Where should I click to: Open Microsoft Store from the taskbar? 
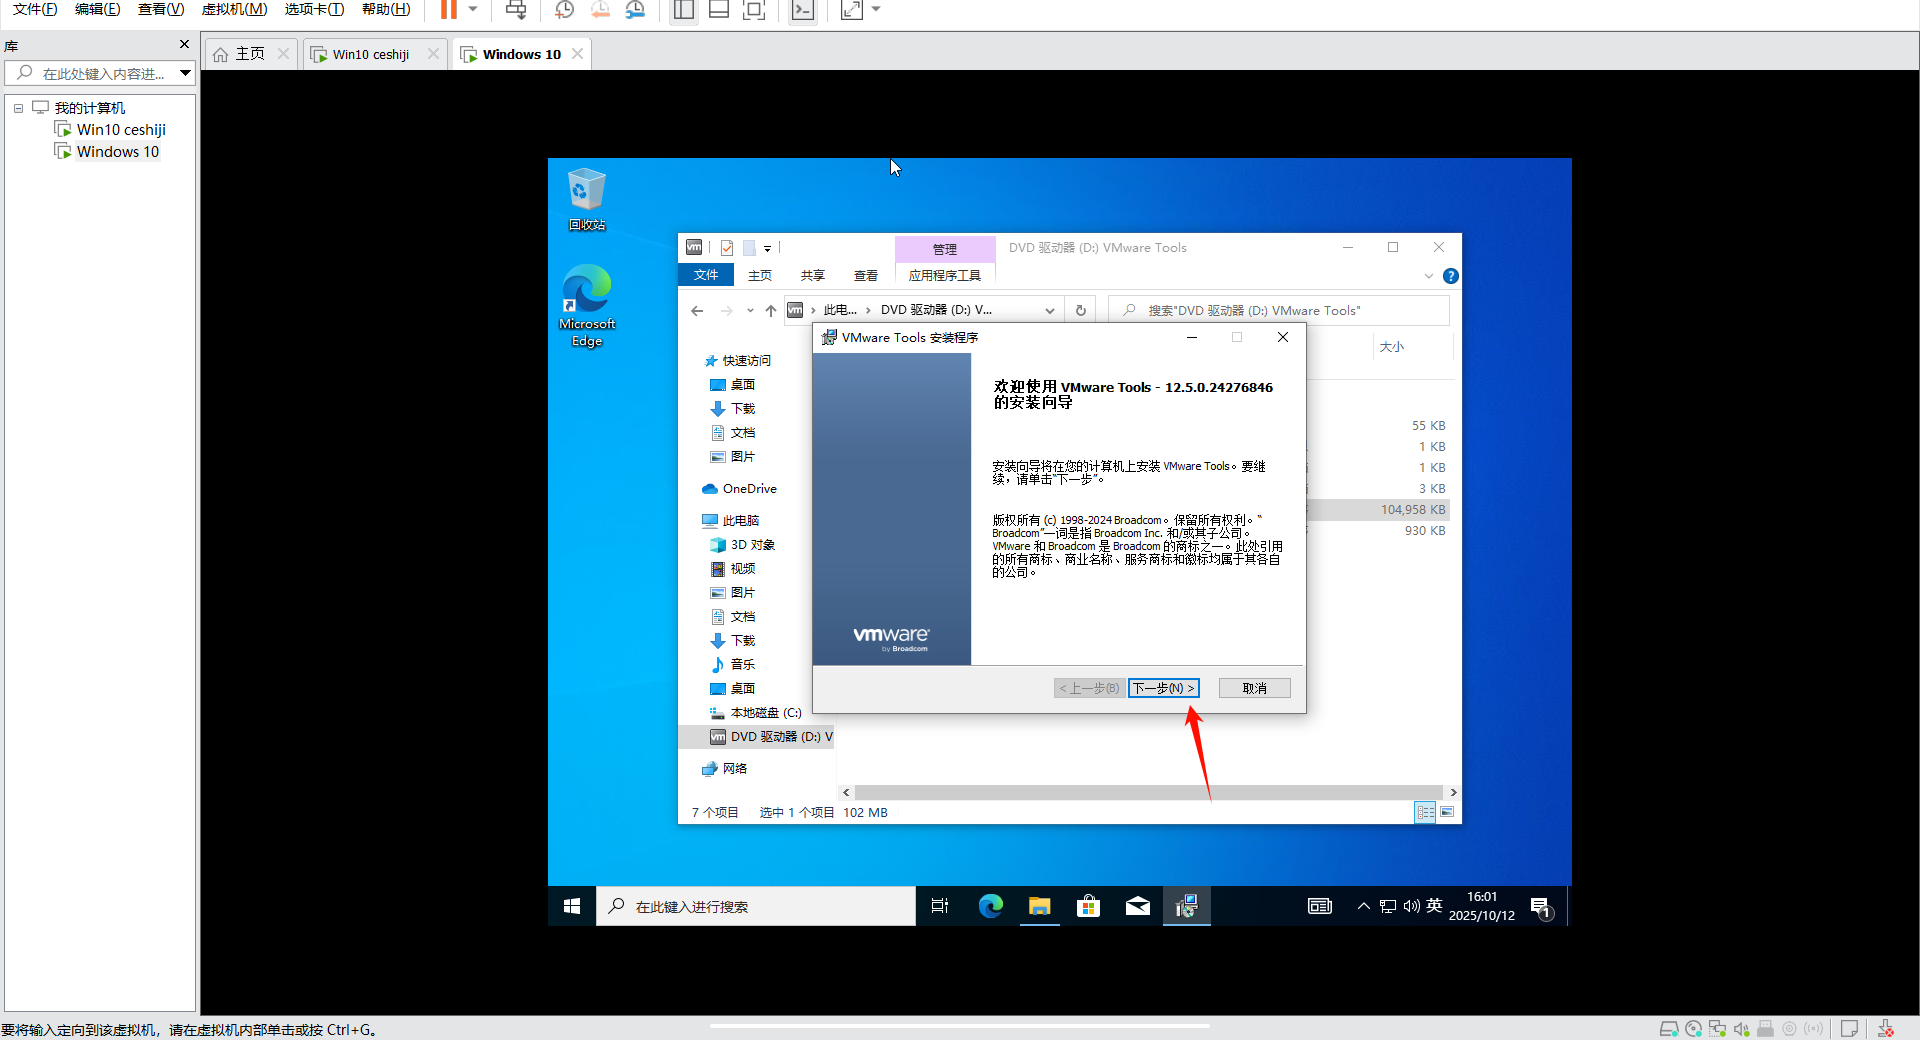point(1088,906)
